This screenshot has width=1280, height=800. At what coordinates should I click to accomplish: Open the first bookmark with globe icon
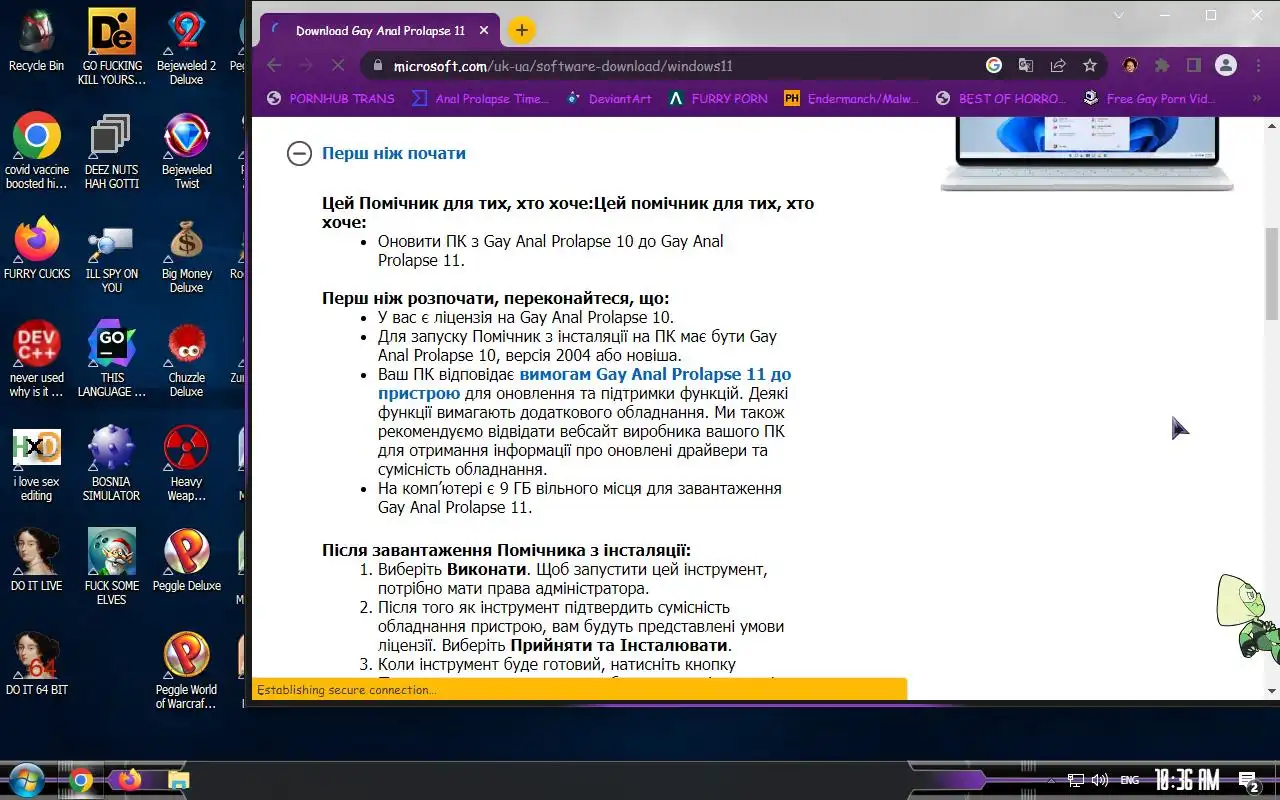click(x=330, y=99)
